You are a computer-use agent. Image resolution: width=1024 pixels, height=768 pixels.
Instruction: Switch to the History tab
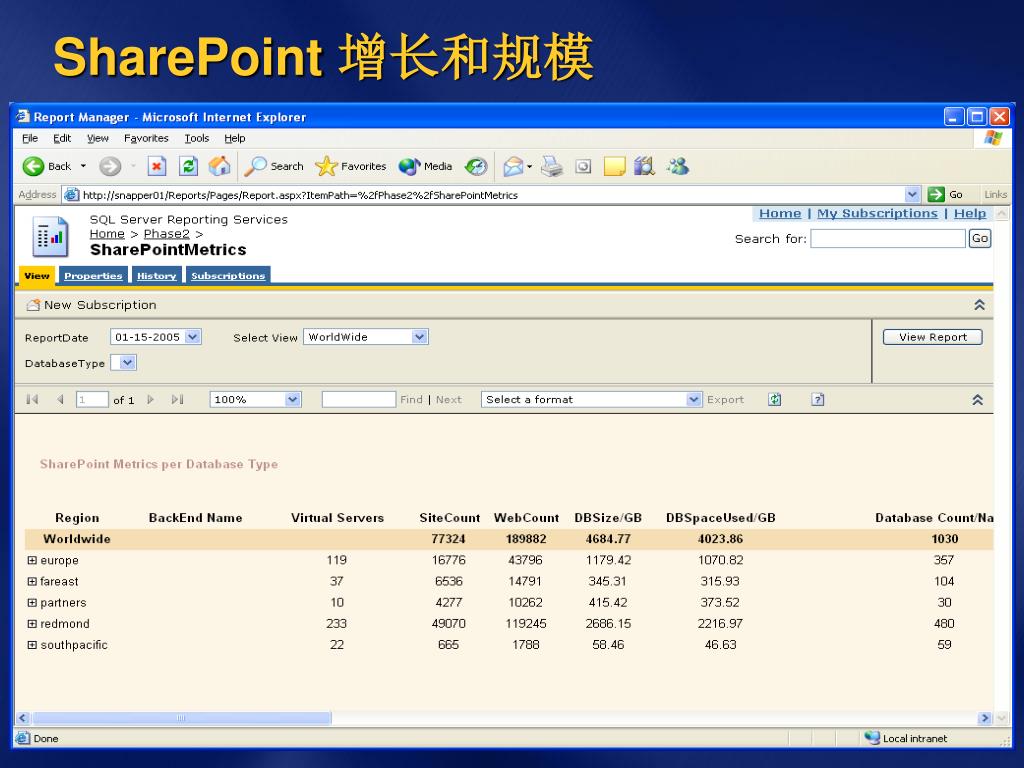pos(157,276)
